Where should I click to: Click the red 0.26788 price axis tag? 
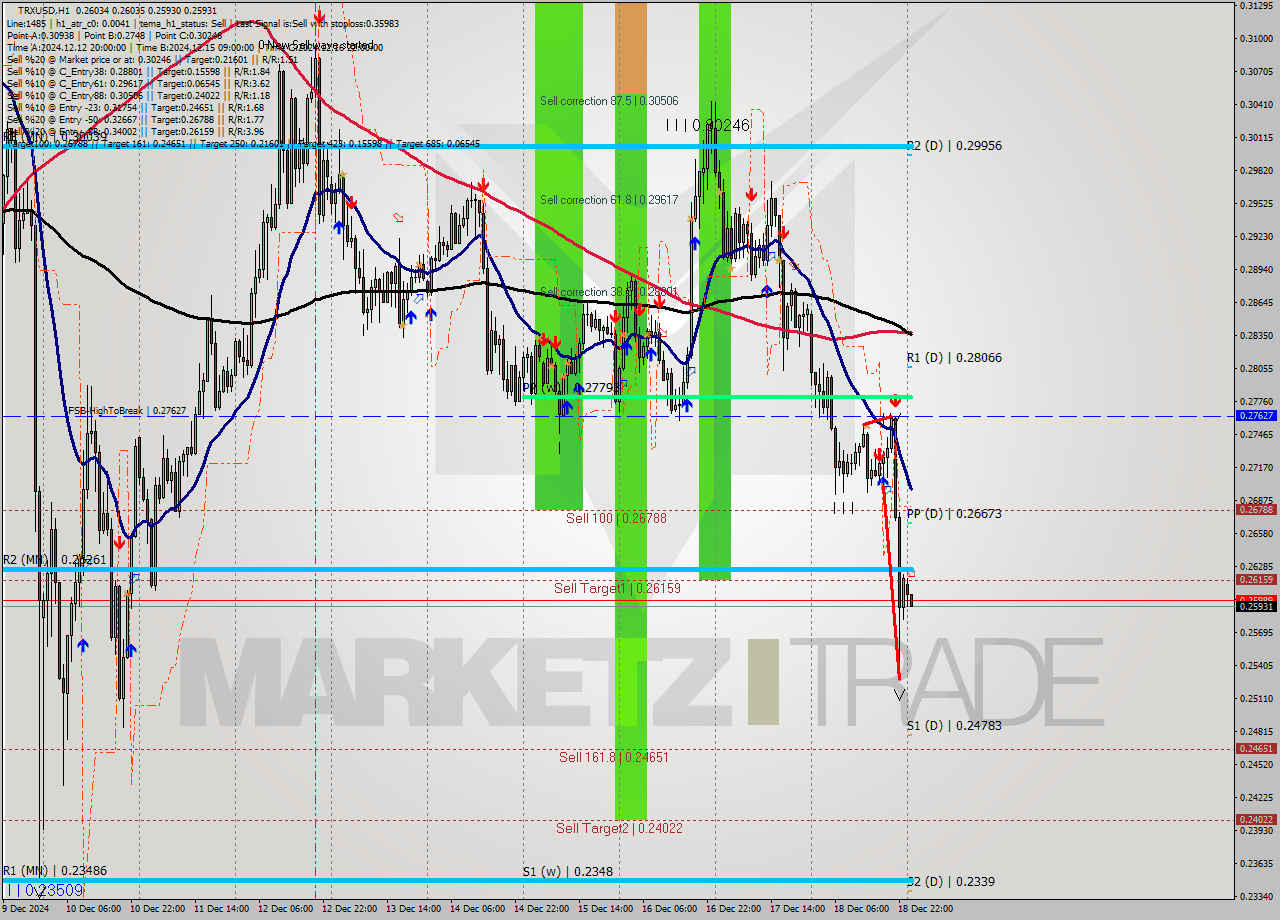1256,509
